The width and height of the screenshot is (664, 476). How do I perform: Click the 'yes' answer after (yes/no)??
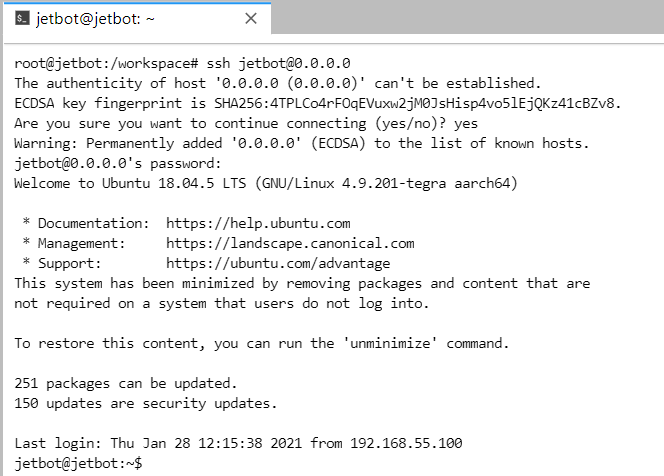pyautogui.click(x=466, y=123)
